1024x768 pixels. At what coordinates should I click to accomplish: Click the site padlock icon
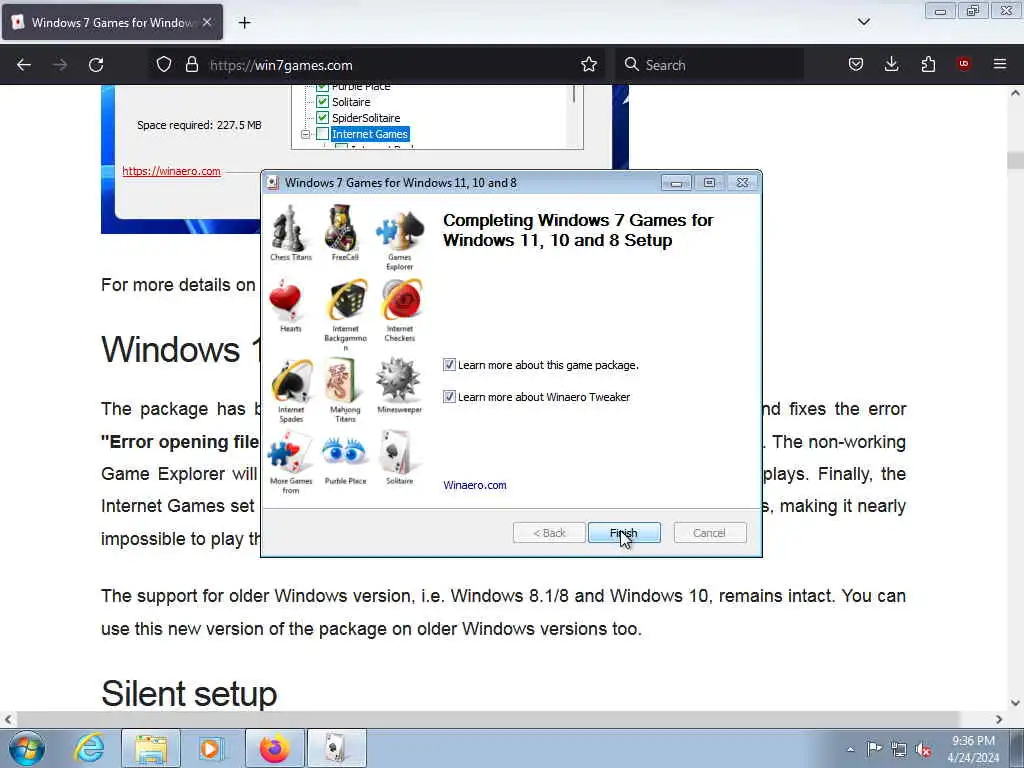191,64
